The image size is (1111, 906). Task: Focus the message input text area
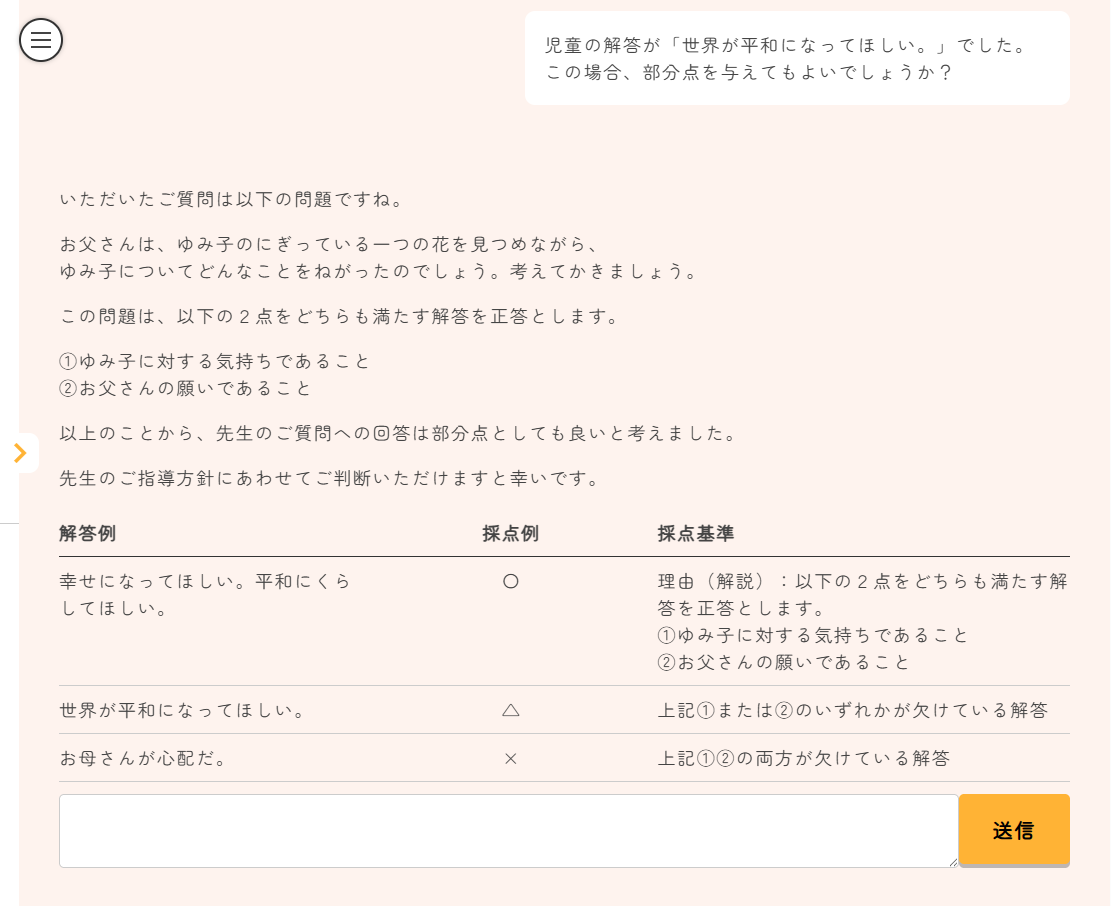(x=508, y=830)
